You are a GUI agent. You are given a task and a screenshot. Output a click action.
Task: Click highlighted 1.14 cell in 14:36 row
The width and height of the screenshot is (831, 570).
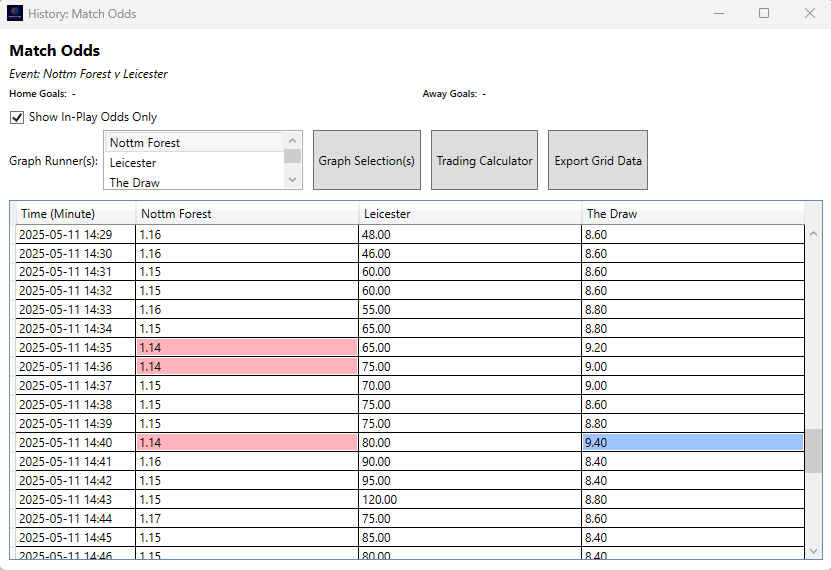[x=247, y=367]
